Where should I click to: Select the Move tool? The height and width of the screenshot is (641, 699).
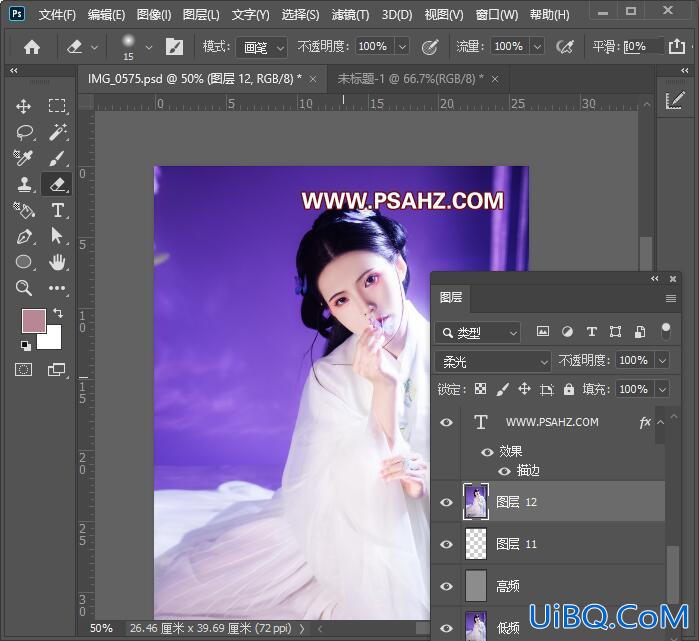[23, 107]
